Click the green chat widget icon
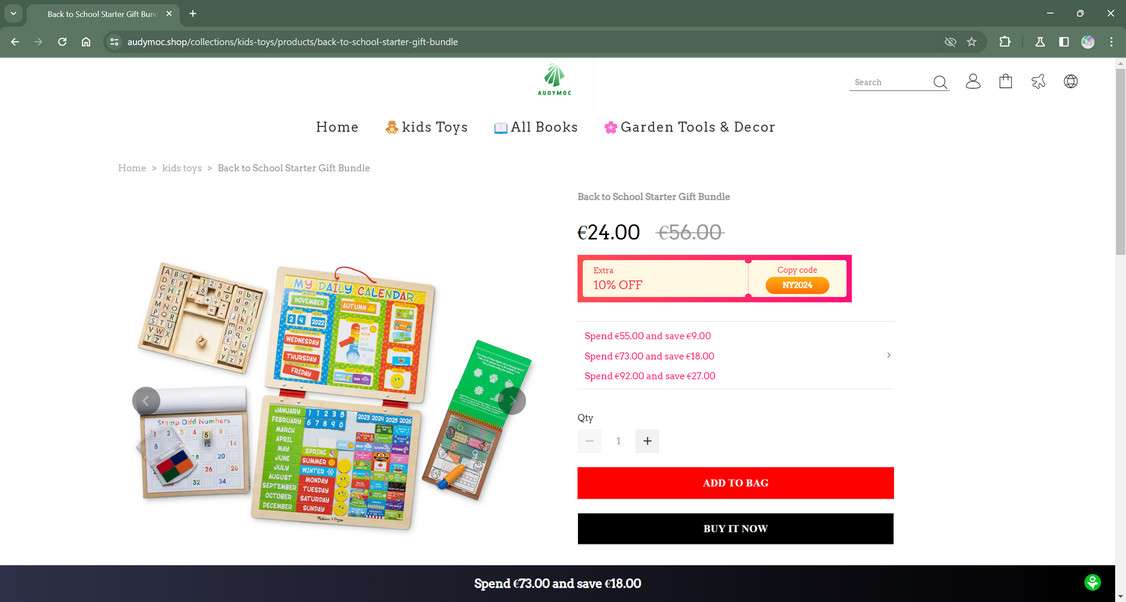Viewport: 1126px width, 602px height. (x=1092, y=583)
